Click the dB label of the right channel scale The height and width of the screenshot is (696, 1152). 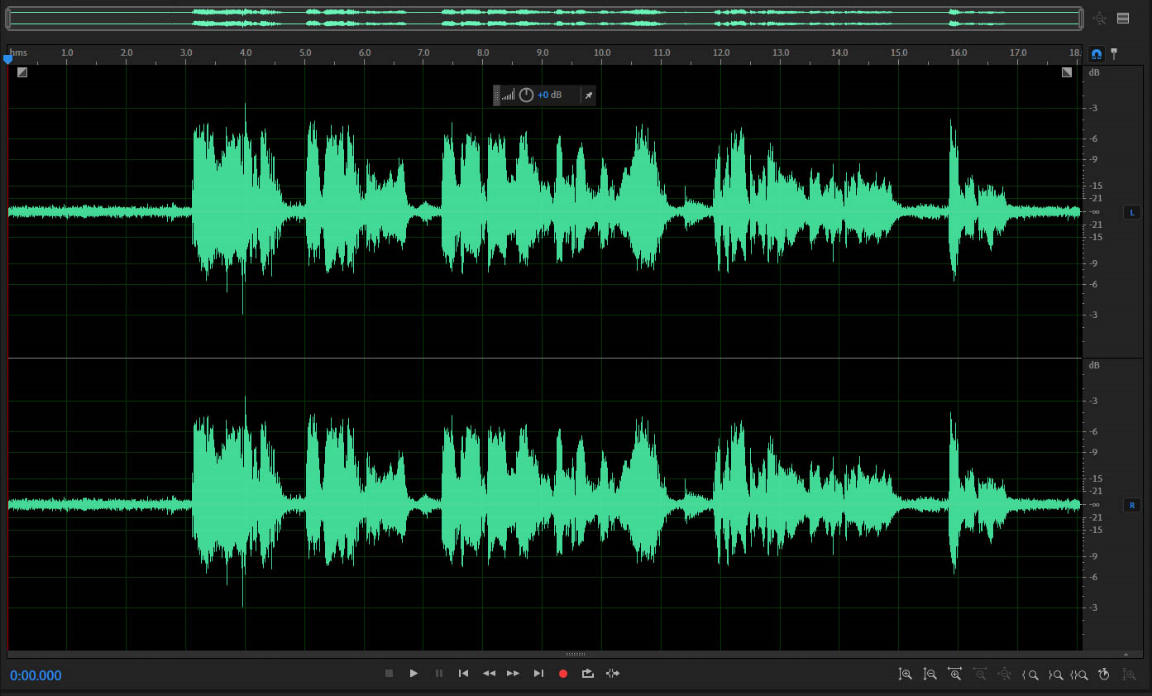point(1094,365)
